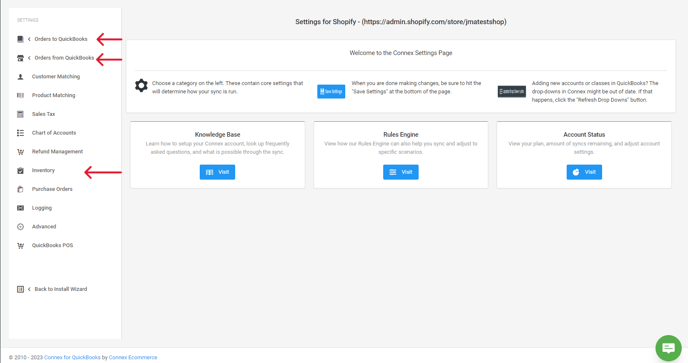The height and width of the screenshot is (363, 688).
Task: Open Inventory settings
Action: tap(43, 170)
